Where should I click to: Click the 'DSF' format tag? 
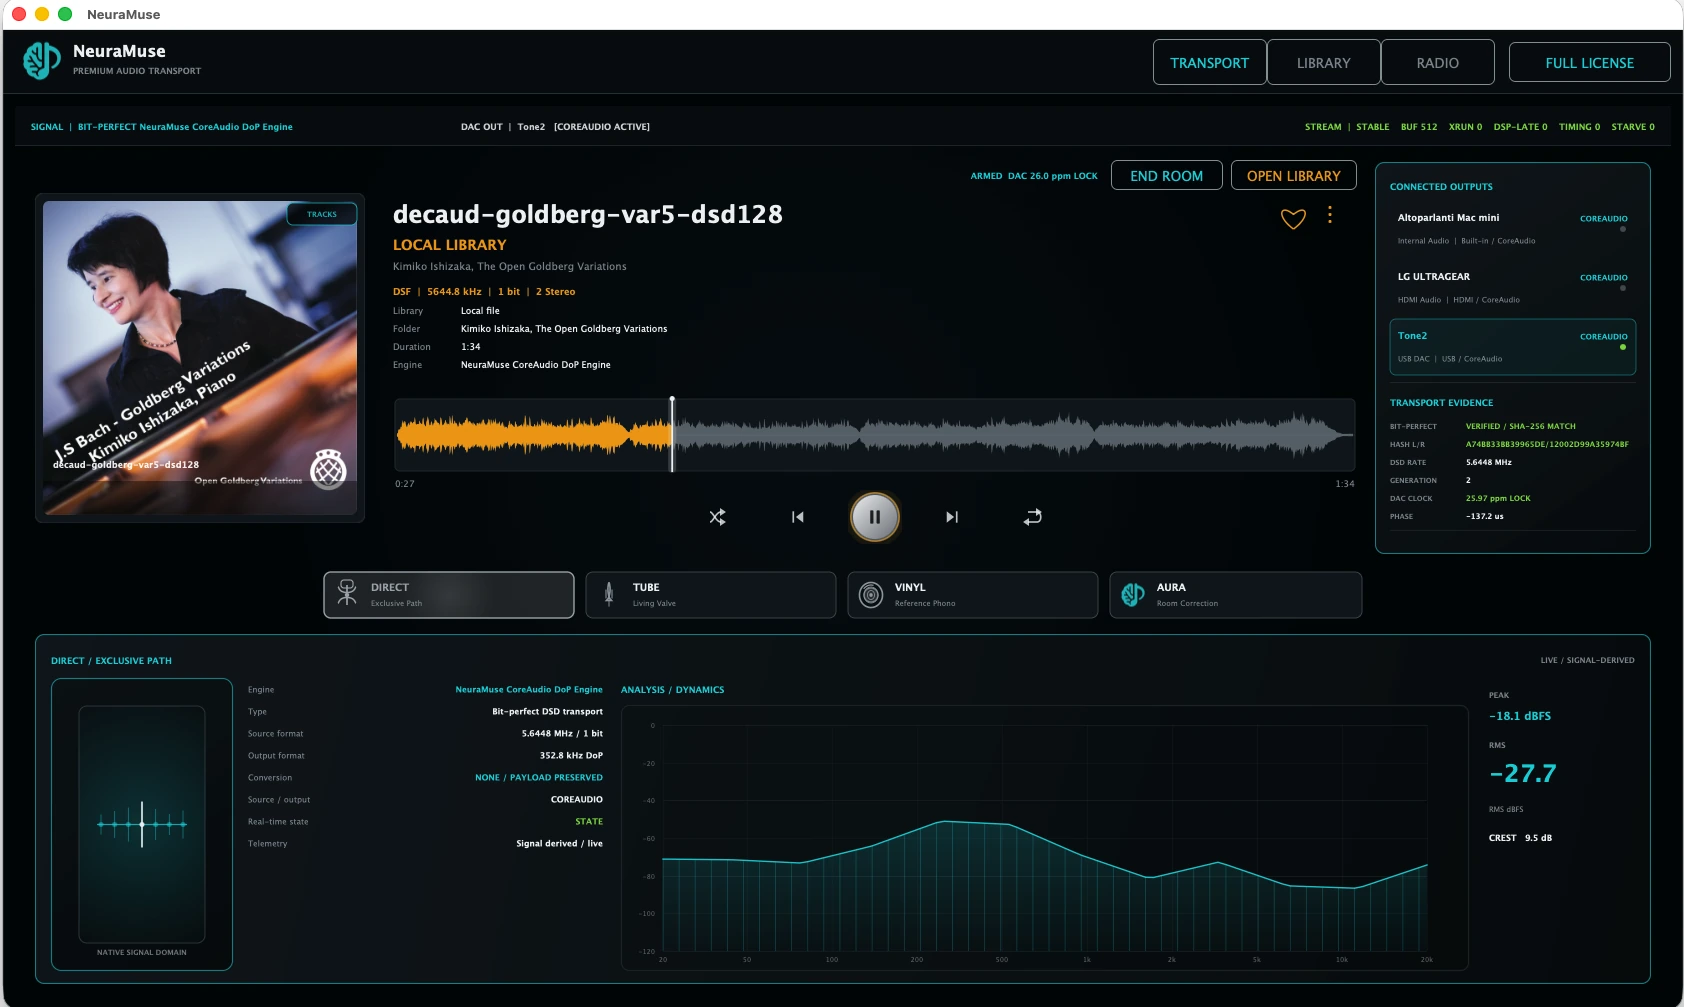pos(402,292)
